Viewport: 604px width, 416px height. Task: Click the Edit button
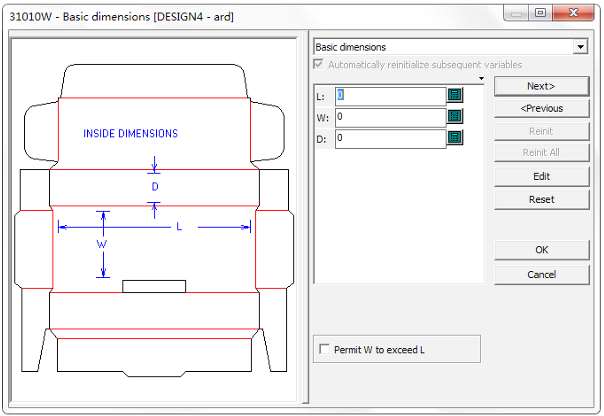click(x=541, y=176)
